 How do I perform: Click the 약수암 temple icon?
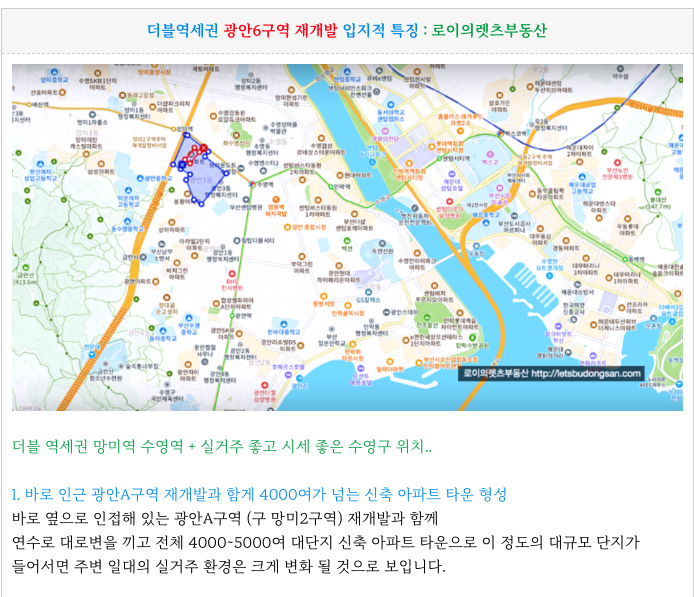click(x=621, y=69)
